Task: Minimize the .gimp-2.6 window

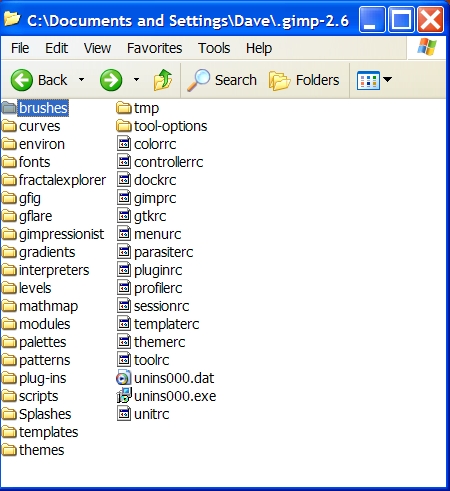Action: (x=372, y=20)
